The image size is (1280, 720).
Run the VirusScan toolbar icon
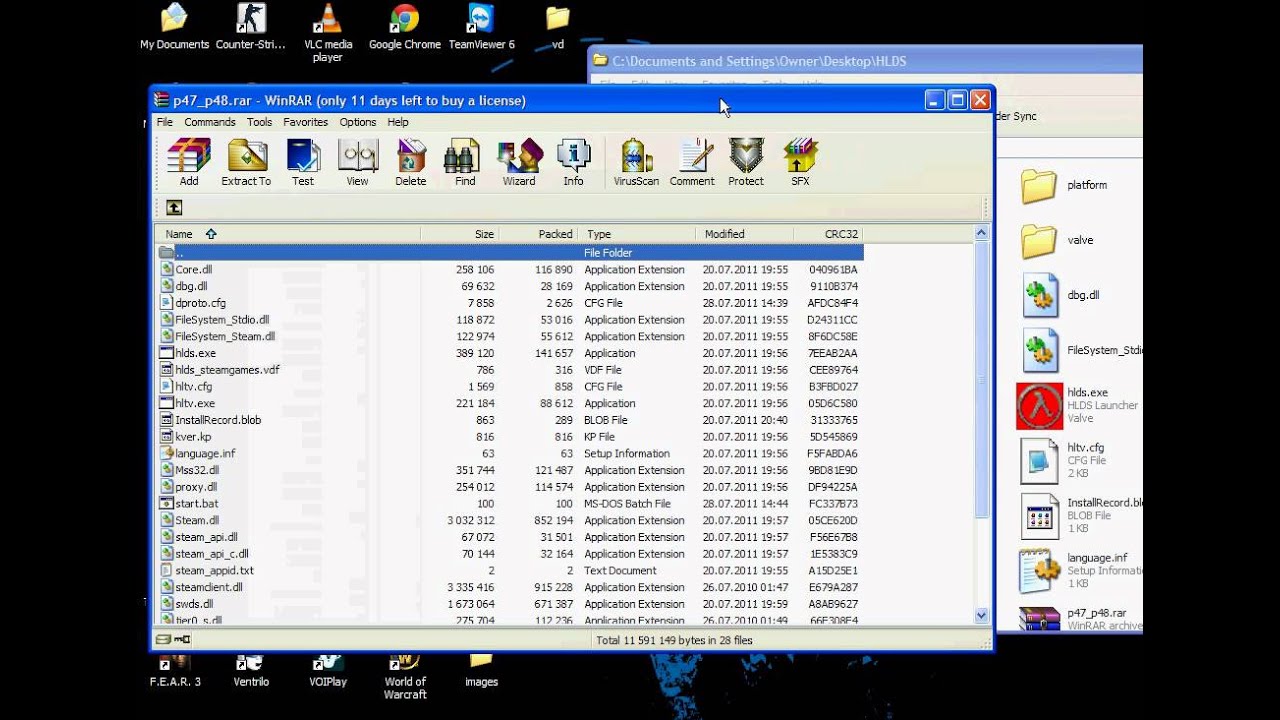click(x=636, y=163)
